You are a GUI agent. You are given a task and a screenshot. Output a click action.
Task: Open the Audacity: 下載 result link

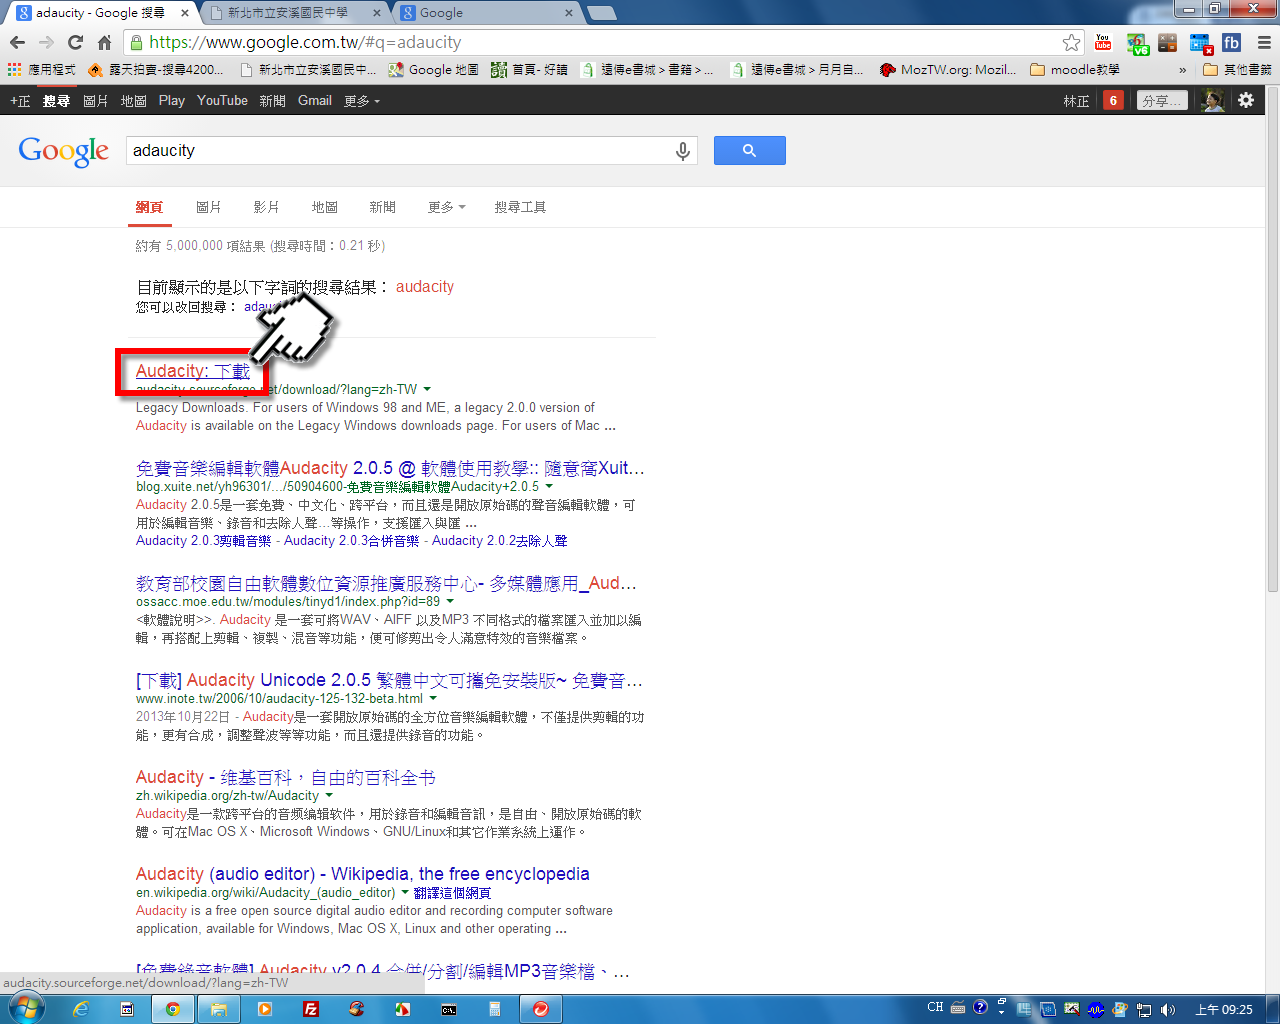point(192,371)
